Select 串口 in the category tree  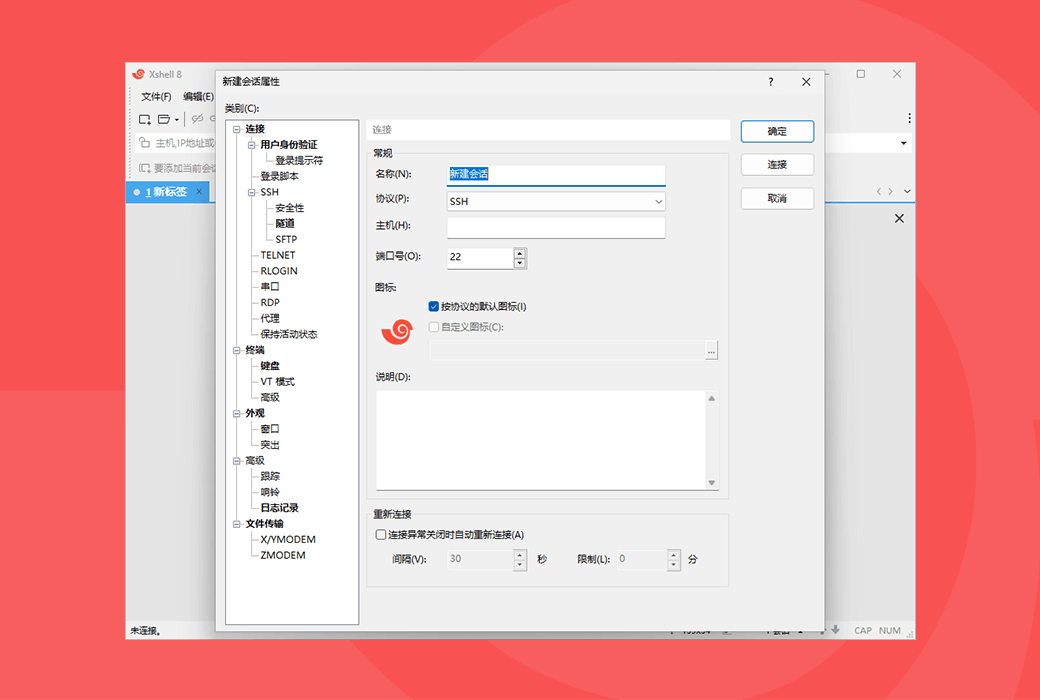pos(270,287)
